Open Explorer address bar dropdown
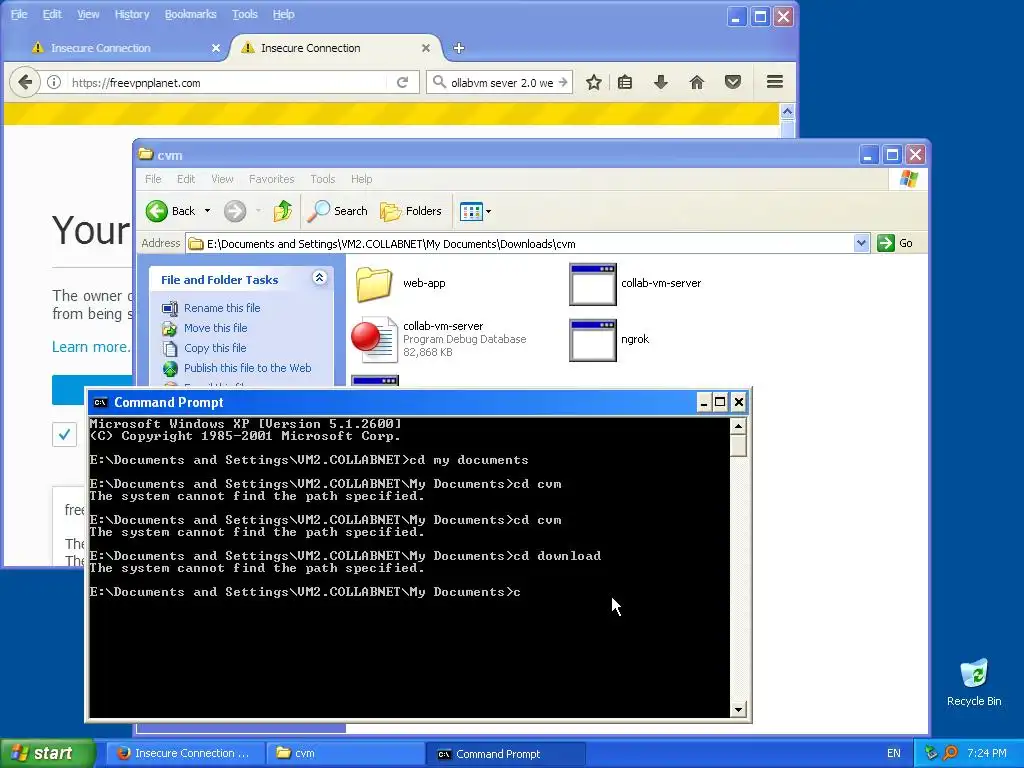The height and width of the screenshot is (768, 1024). click(x=861, y=244)
